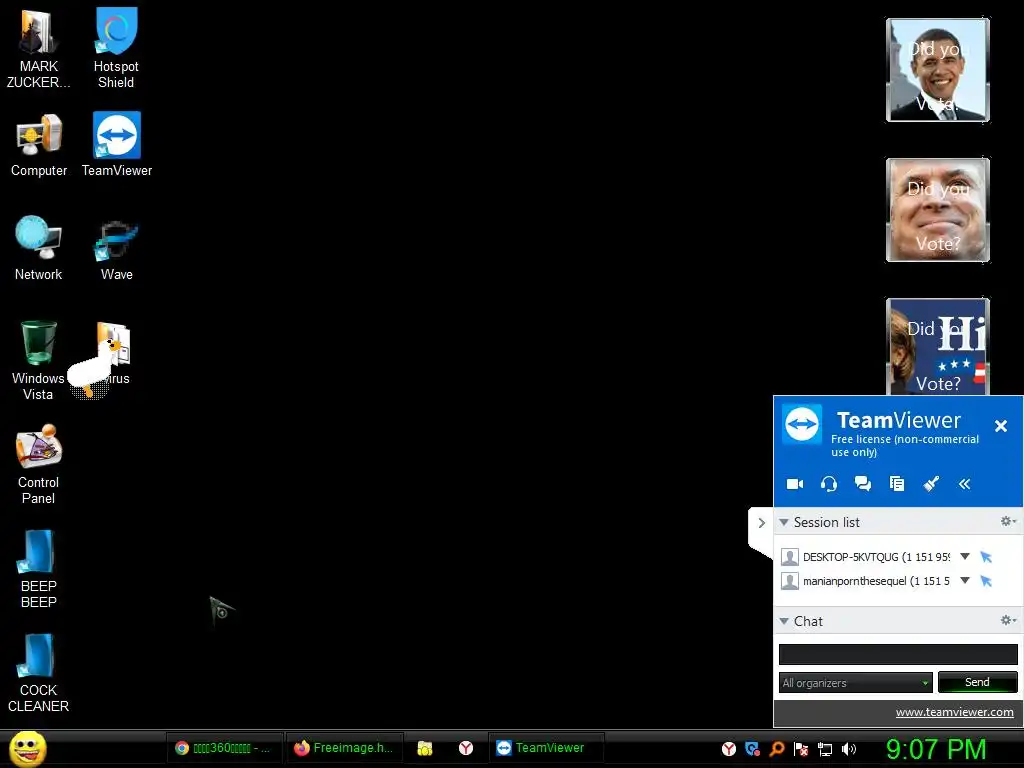Switch to the TeamViewer taskbar window
Viewport: 1024px width, 768px height.
tap(546, 748)
